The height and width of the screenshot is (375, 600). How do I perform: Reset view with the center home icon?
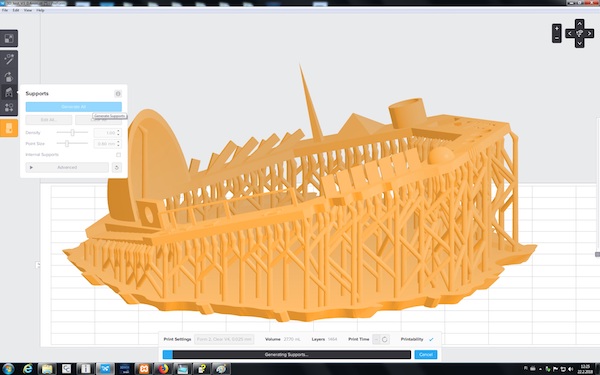[x=579, y=34]
